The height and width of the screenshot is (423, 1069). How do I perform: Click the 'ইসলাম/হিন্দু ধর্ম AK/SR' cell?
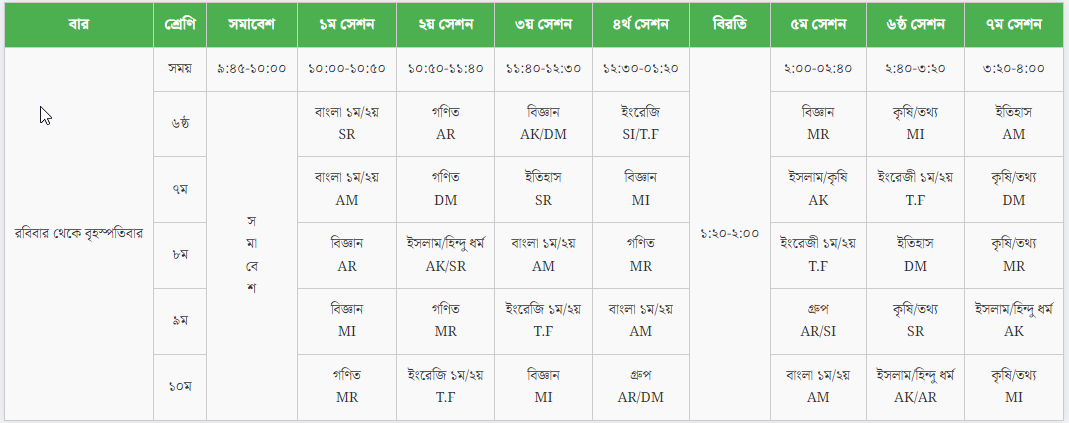coord(445,254)
